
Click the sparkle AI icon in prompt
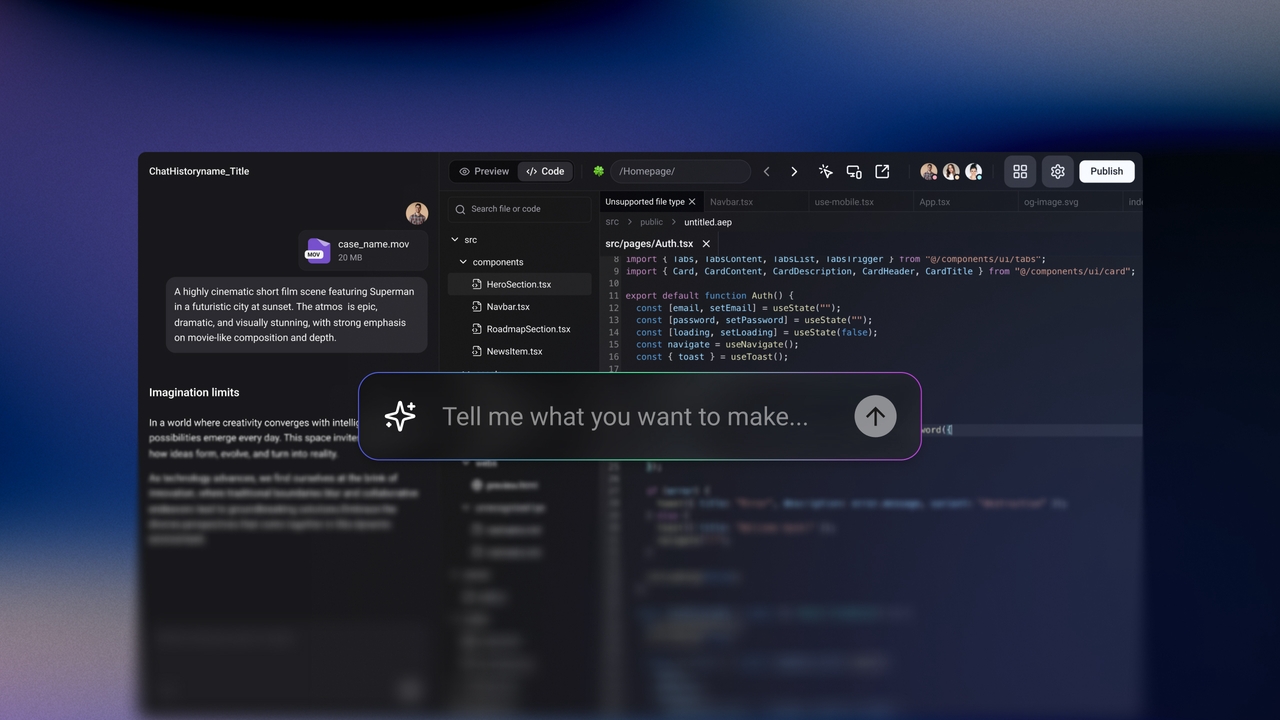400,416
